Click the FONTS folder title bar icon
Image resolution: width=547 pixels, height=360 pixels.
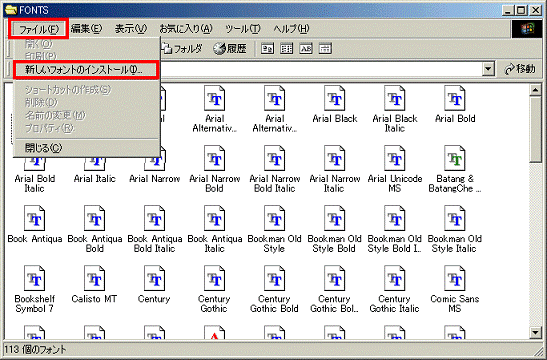pos(11,10)
